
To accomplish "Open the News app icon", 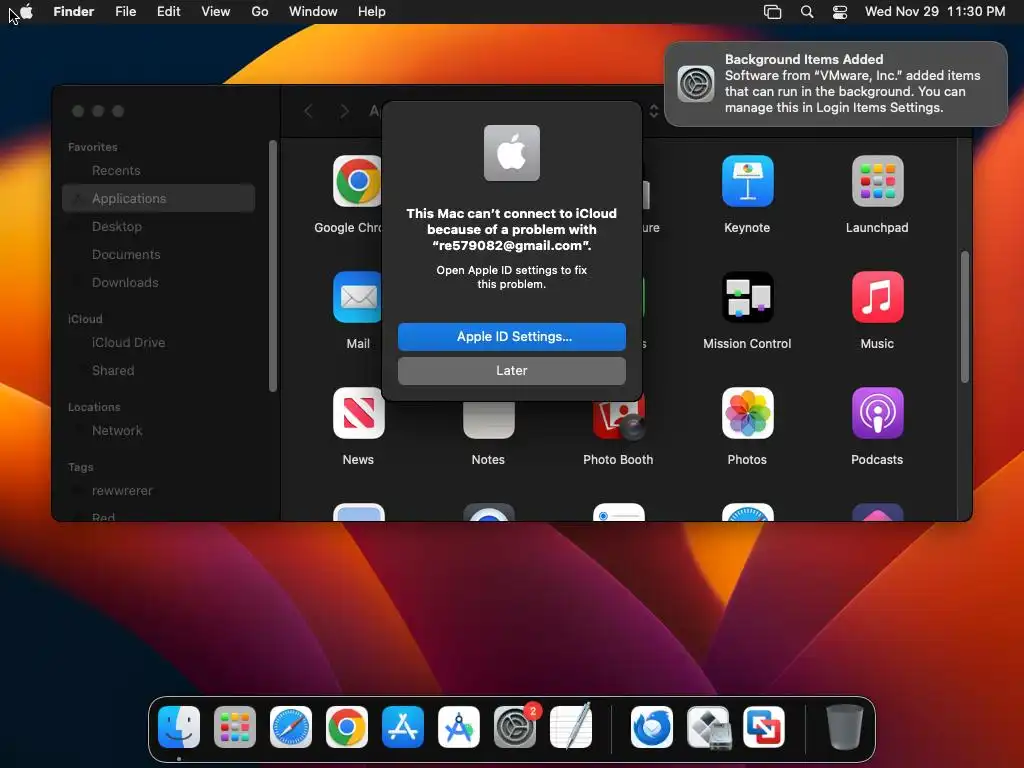I will pos(359,413).
